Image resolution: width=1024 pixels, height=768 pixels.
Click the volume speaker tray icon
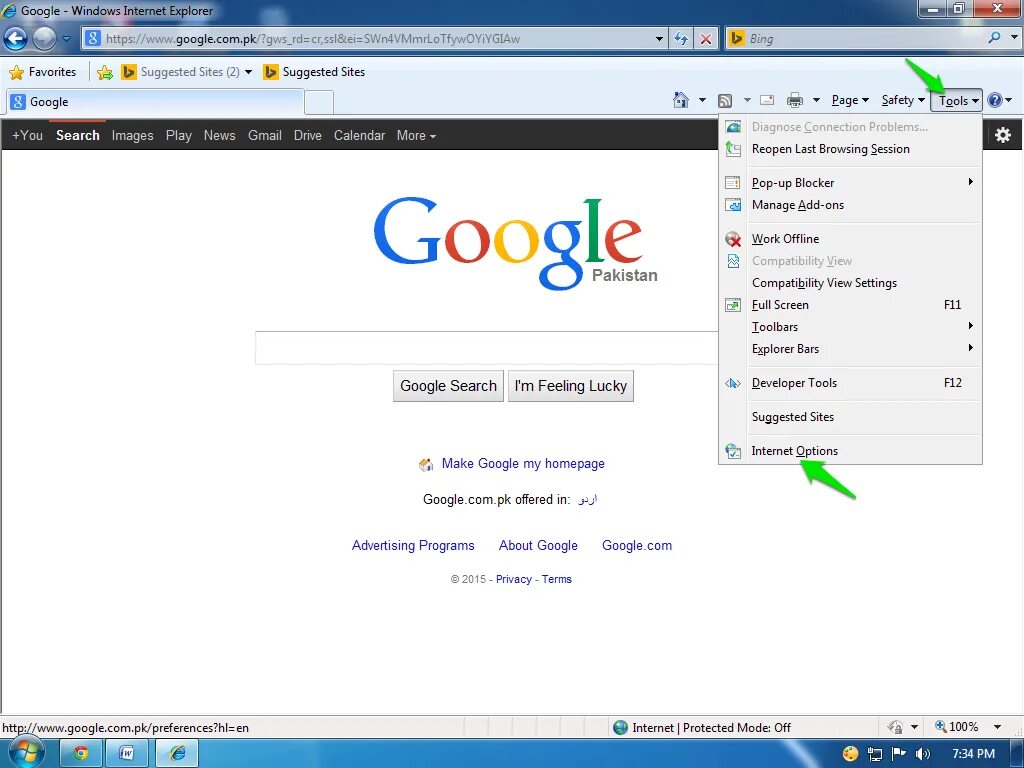(922, 754)
